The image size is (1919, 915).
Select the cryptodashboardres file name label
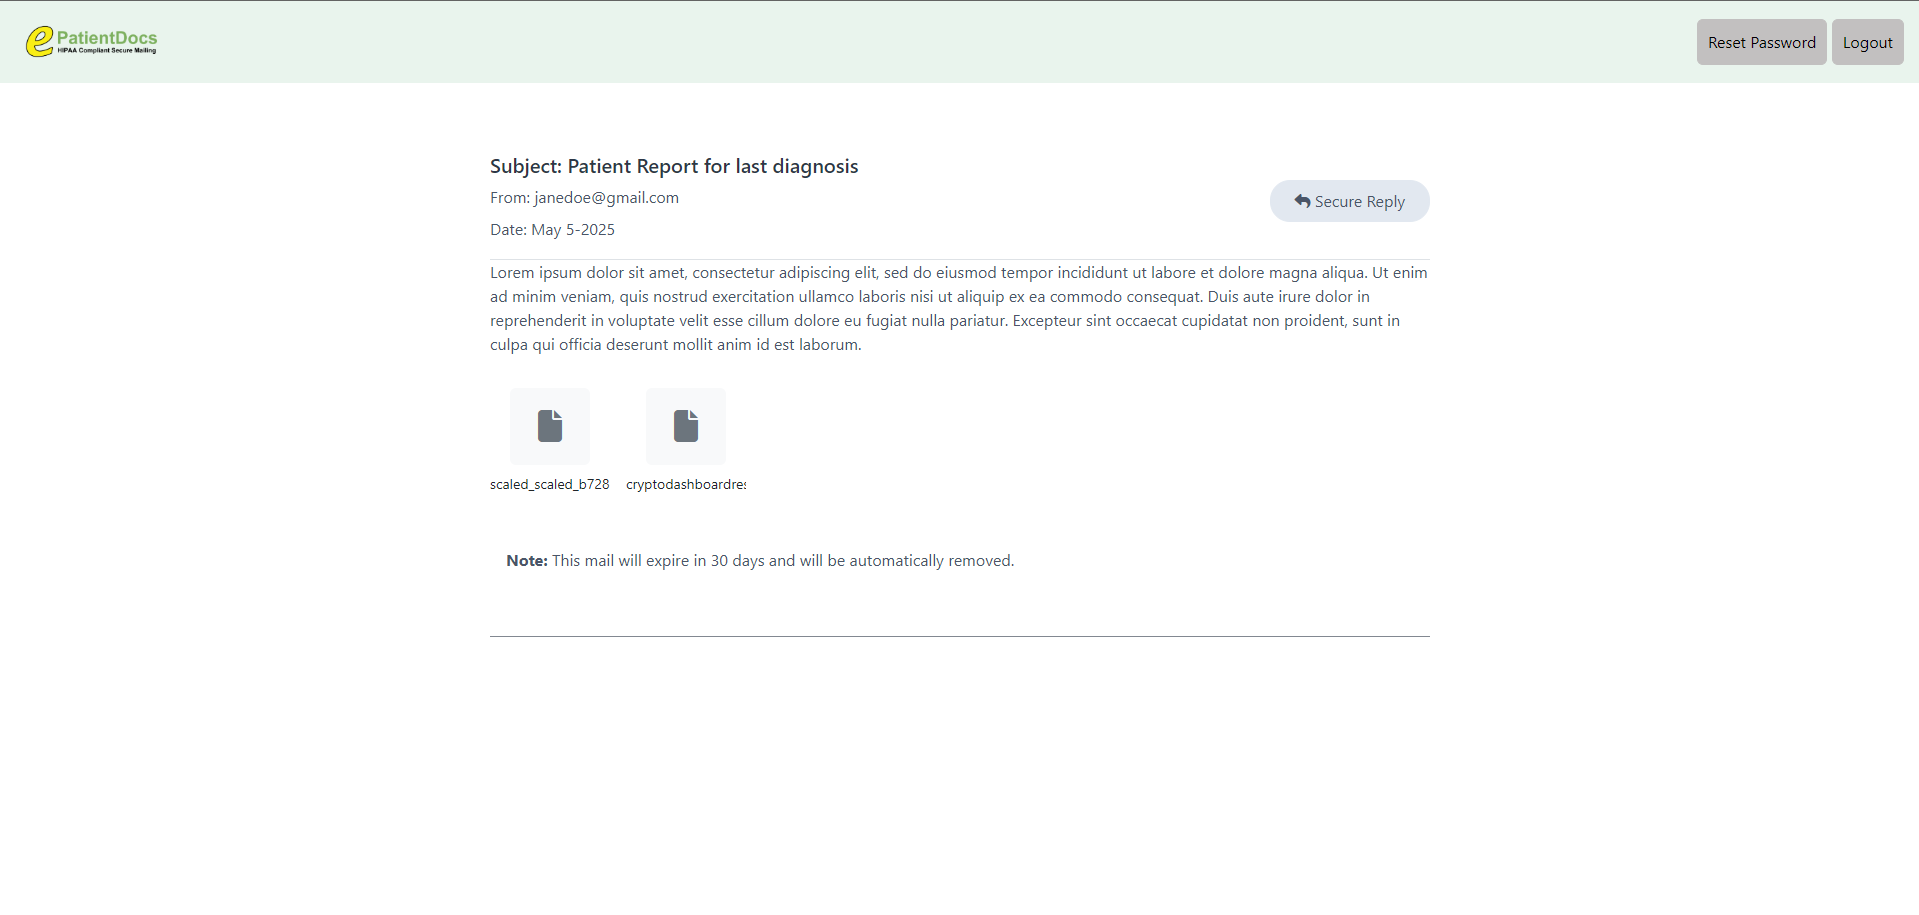coord(686,484)
